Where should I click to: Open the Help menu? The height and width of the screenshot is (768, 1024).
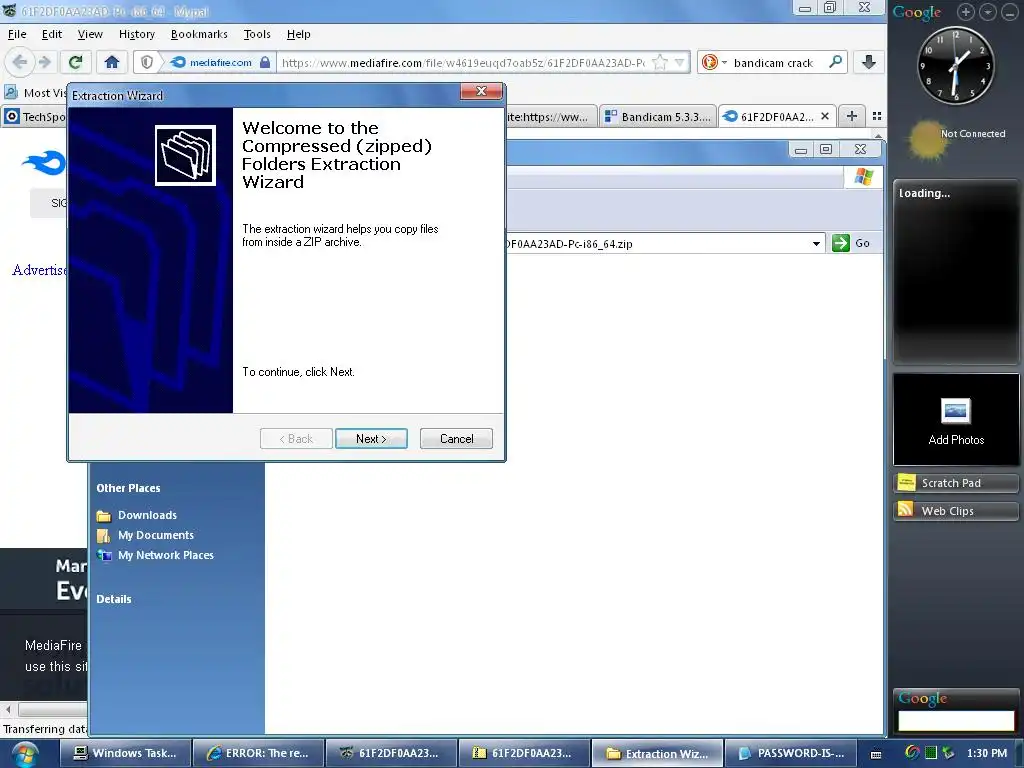298,34
